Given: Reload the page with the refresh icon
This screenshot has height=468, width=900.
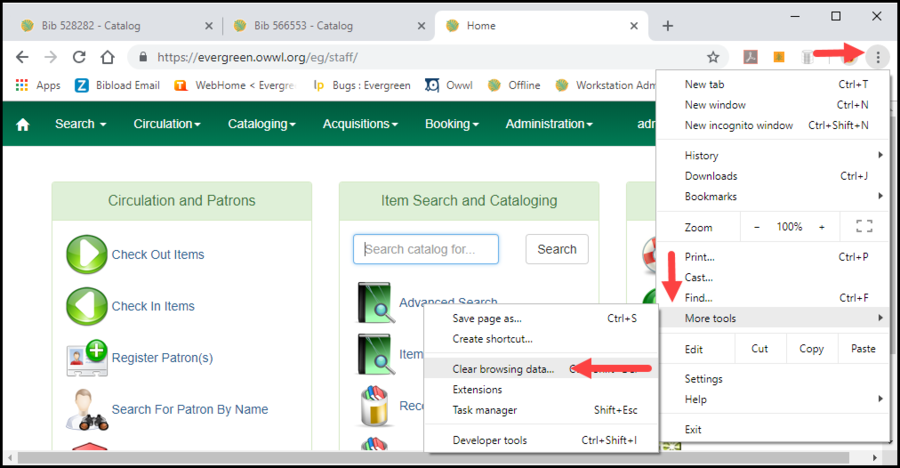Looking at the screenshot, I should (x=79, y=57).
